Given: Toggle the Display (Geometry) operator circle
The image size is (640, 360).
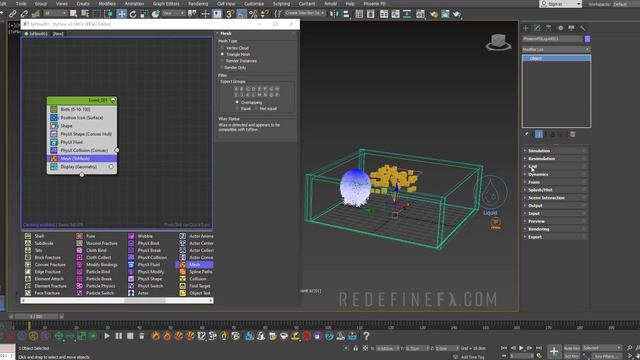Looking at the screenshot, I should (111, 167).
